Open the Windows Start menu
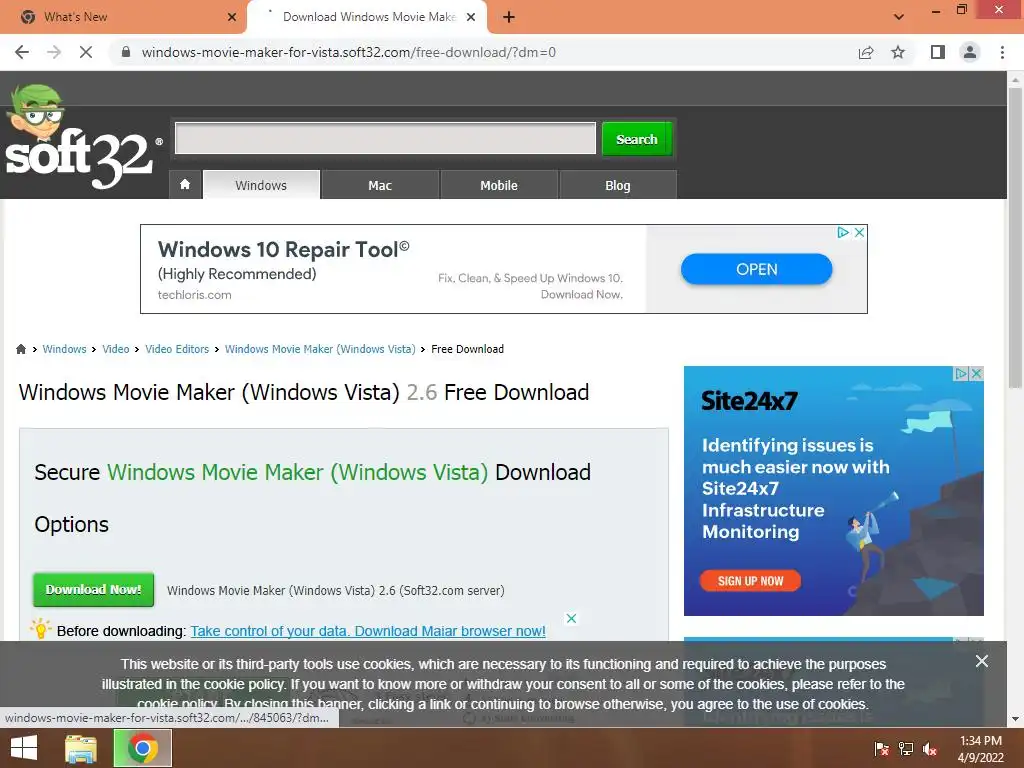 click(x=24, y=748)
